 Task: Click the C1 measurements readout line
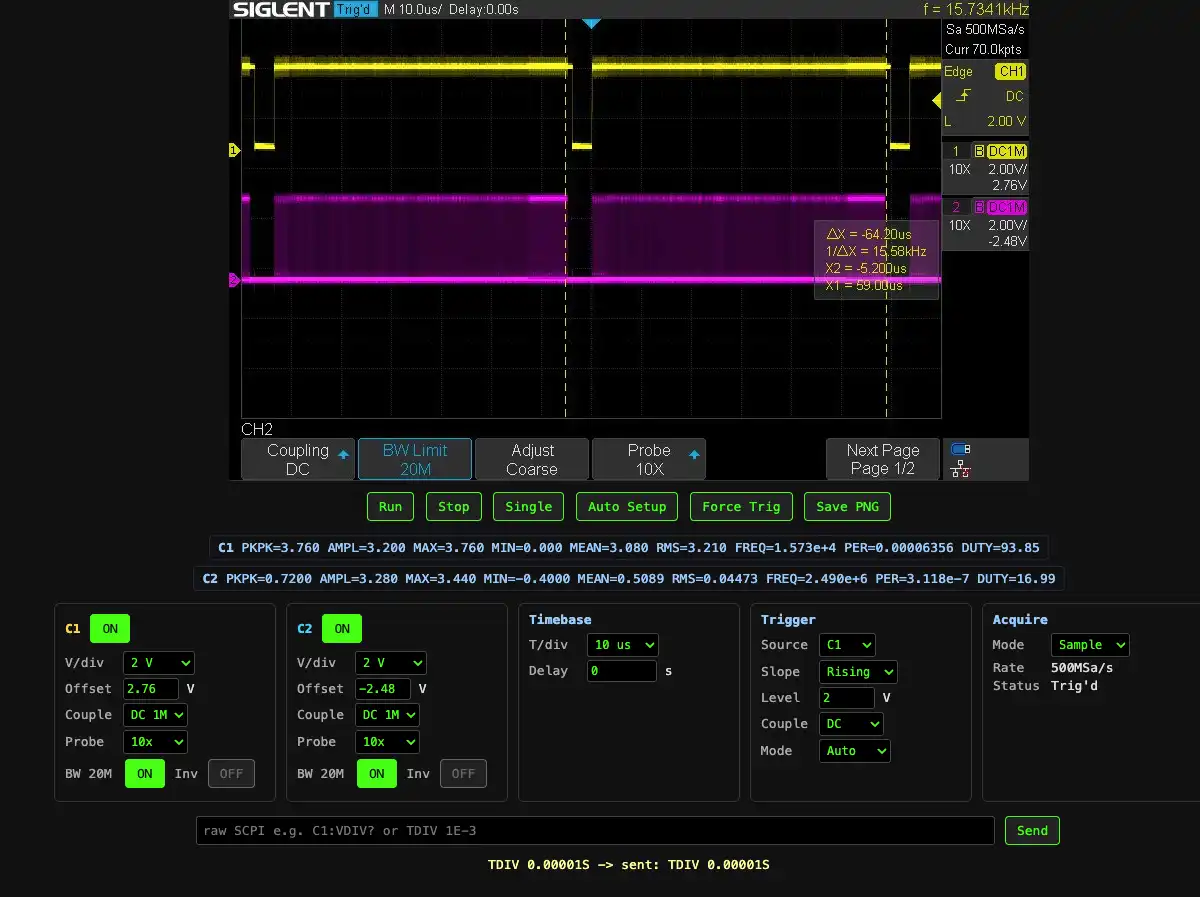coord(629,547)
